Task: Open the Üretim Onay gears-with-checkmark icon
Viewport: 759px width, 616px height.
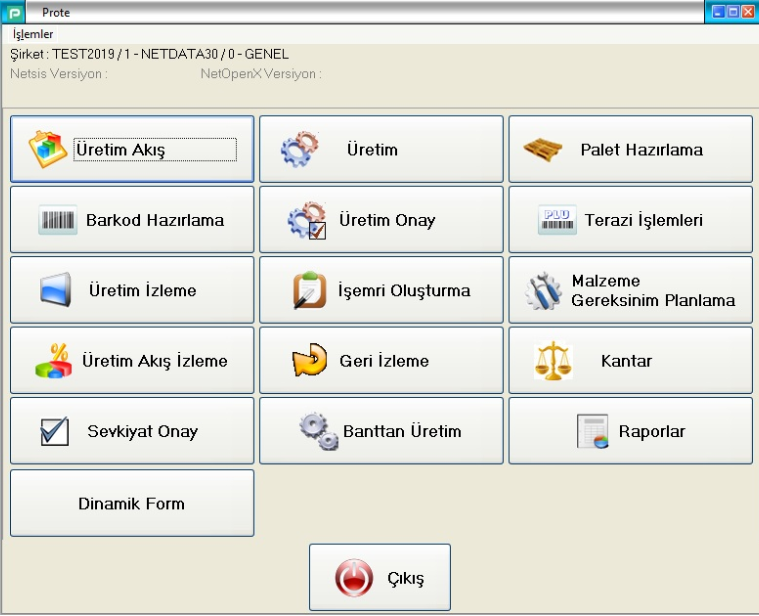Action: pyautogui.click(x=305, y=220)
